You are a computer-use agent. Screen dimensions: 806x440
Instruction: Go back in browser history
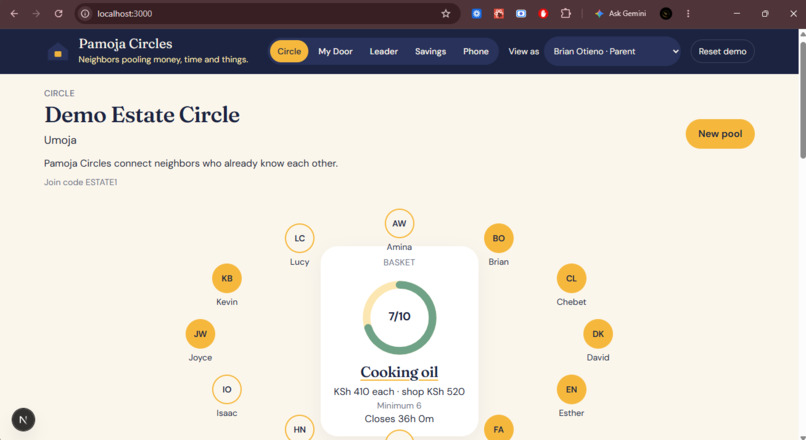click(14, 14)
